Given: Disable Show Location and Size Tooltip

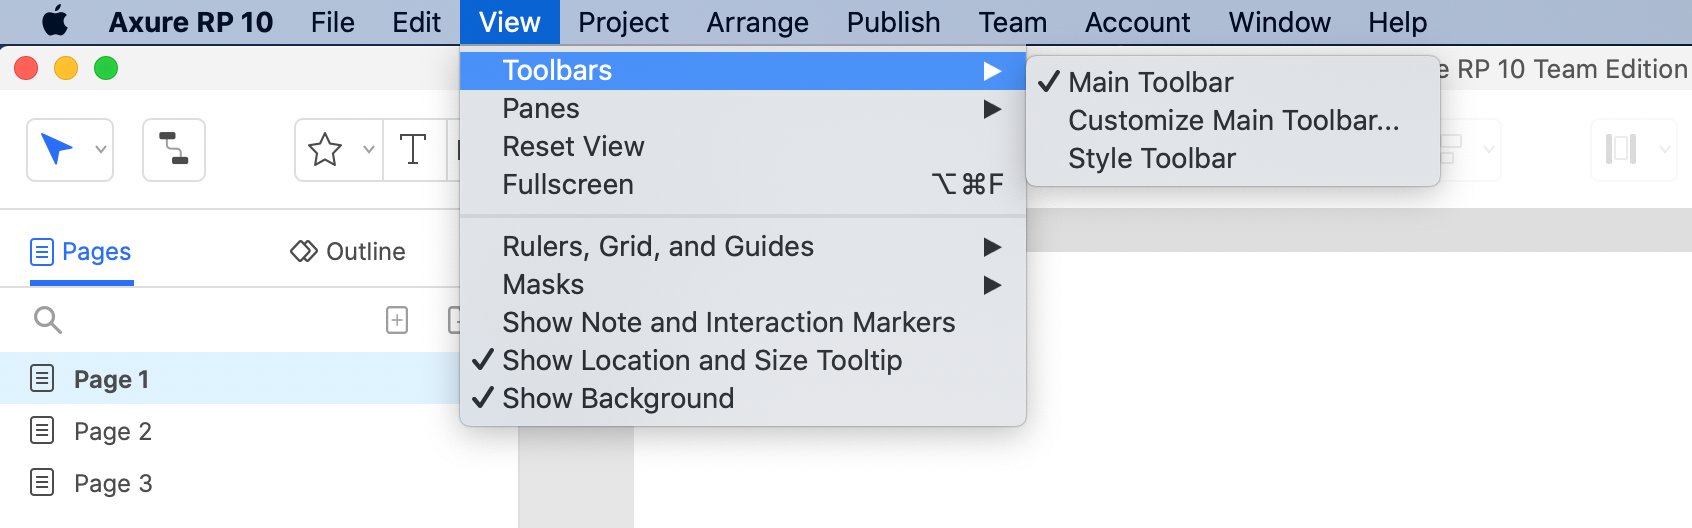Looking at the screenshot, I should coord(701,360).
